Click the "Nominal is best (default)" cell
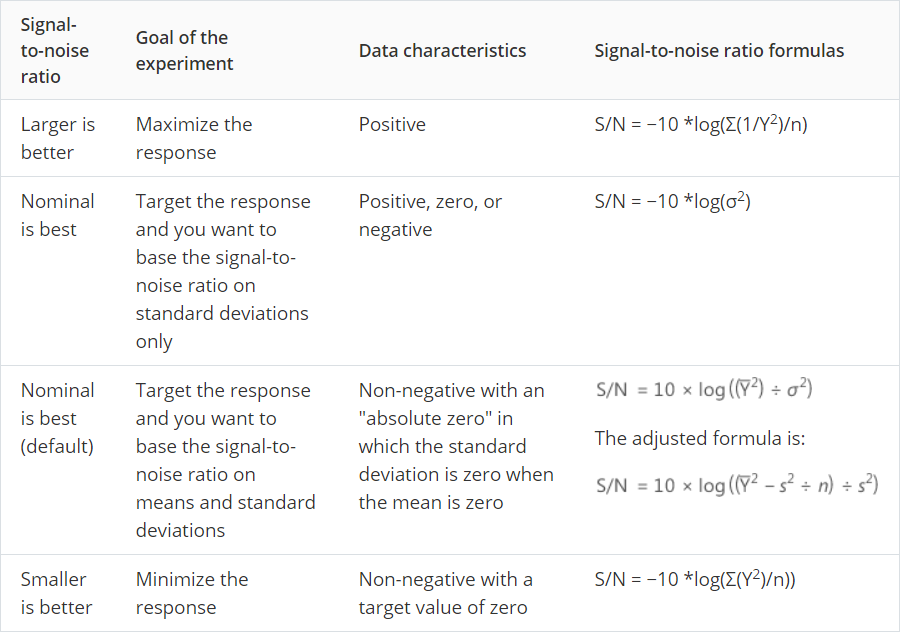This screenshot has height=632, width=900. tap(58, 418)
